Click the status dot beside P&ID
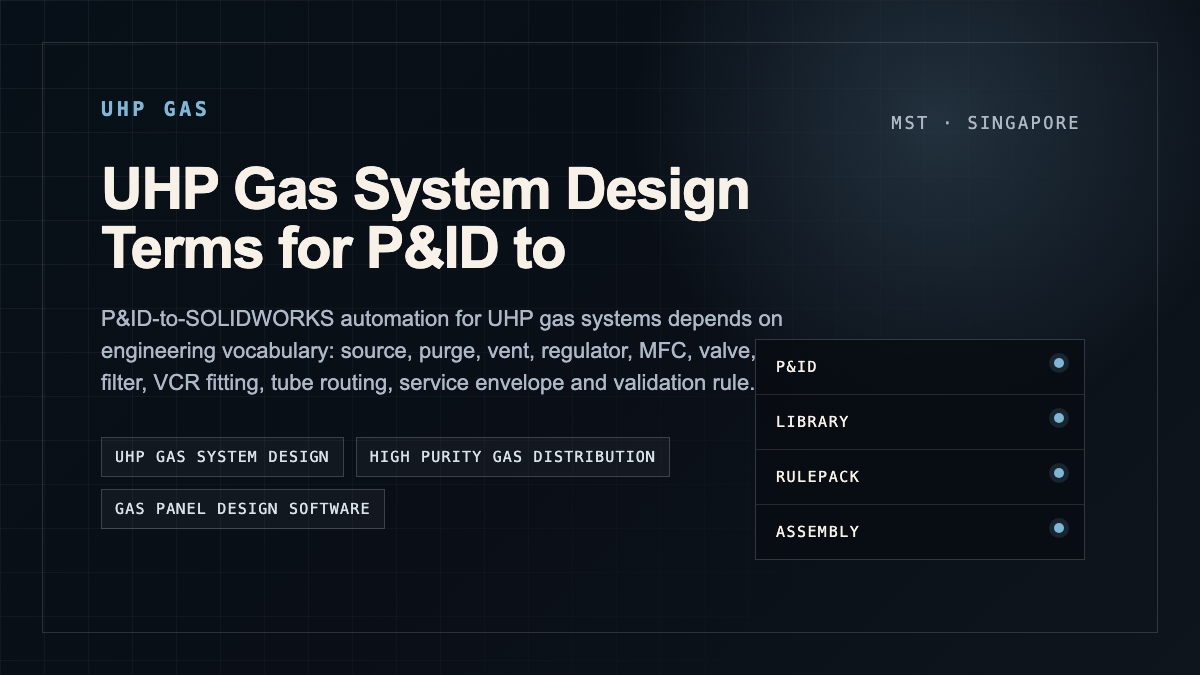This screenshot has width=1200, height=675. tap(1059, 363)
